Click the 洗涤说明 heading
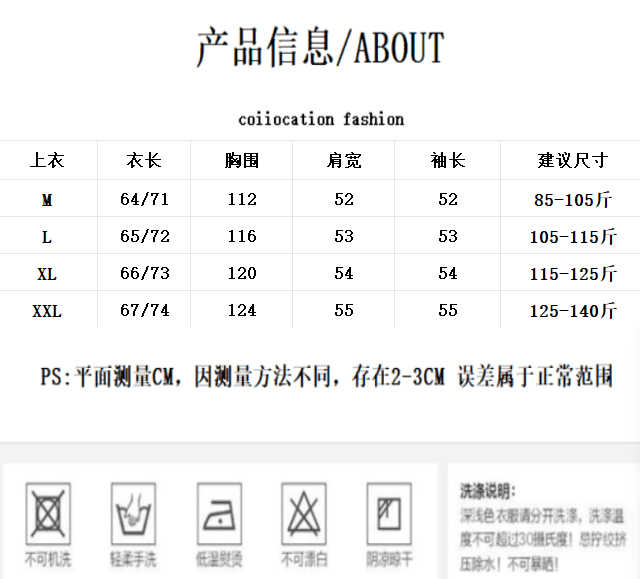640x579 pixels. 488,491
